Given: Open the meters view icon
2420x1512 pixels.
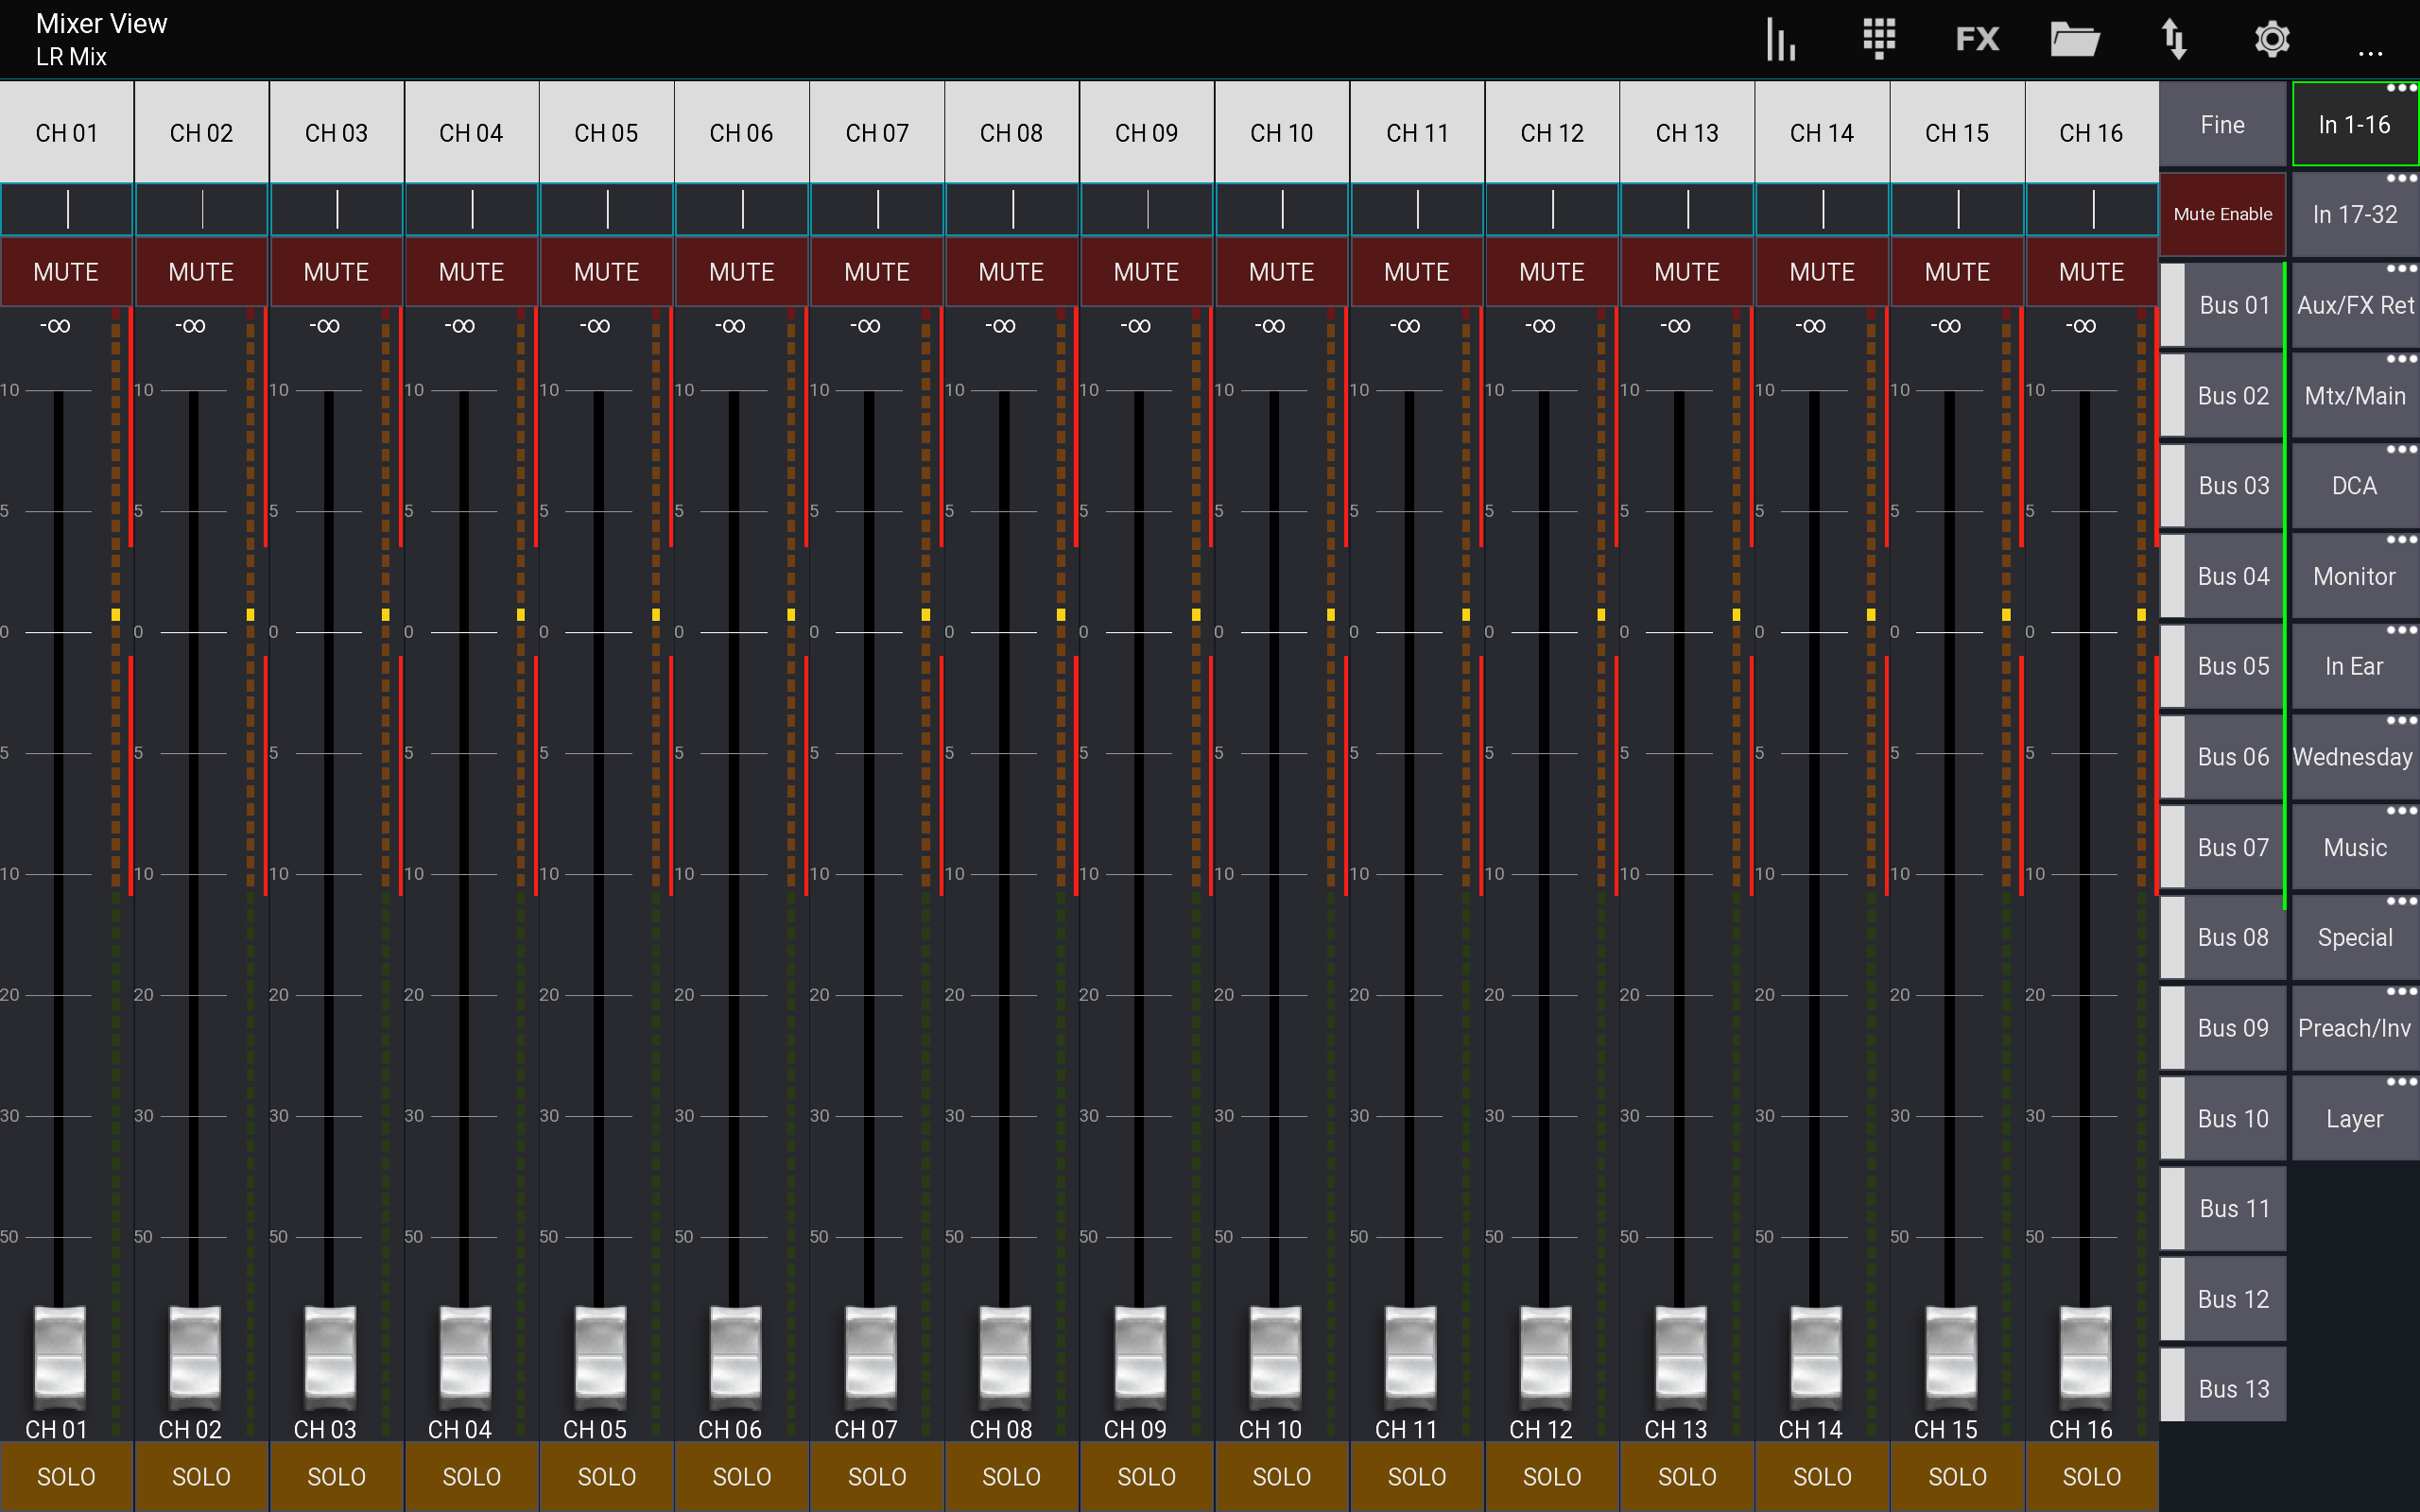Looking at the screenshot, I should (1781, 39).
